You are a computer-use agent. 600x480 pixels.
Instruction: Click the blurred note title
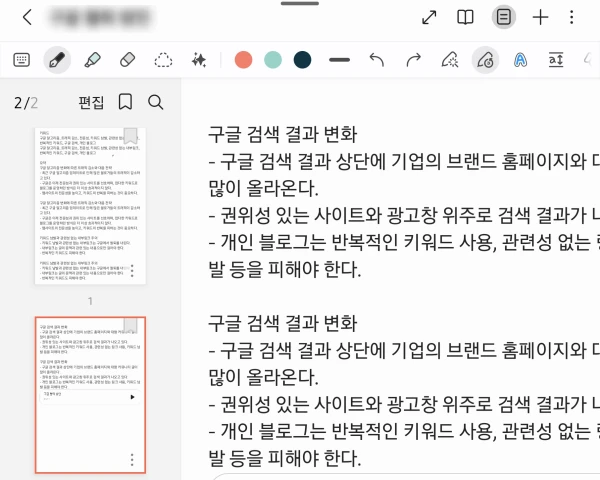pyautogui.click(x=100, y=17)
